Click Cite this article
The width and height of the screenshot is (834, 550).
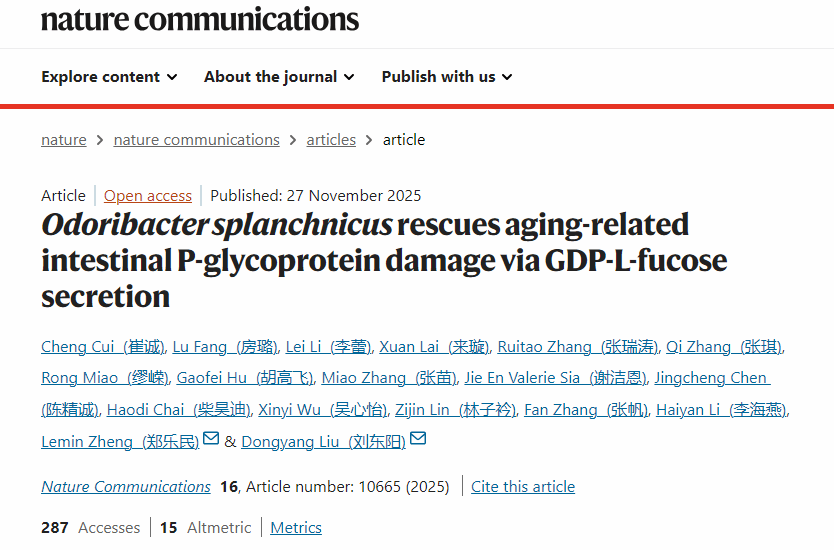[523, 487]
